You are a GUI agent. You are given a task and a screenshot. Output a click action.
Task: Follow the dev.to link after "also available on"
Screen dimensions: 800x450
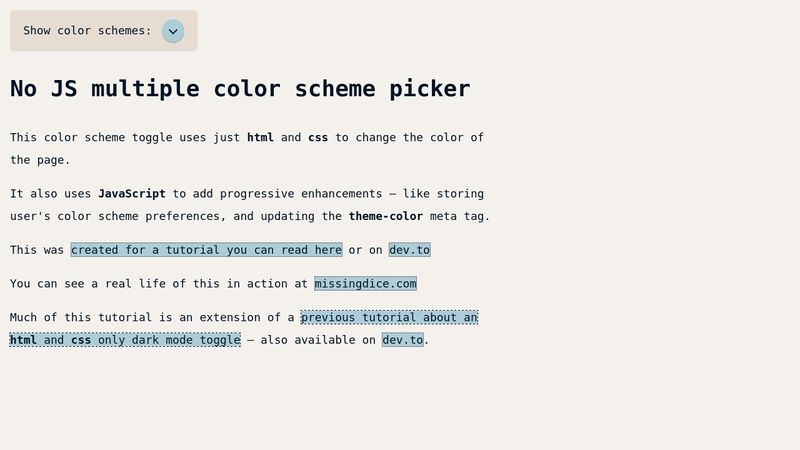point(402,340)
